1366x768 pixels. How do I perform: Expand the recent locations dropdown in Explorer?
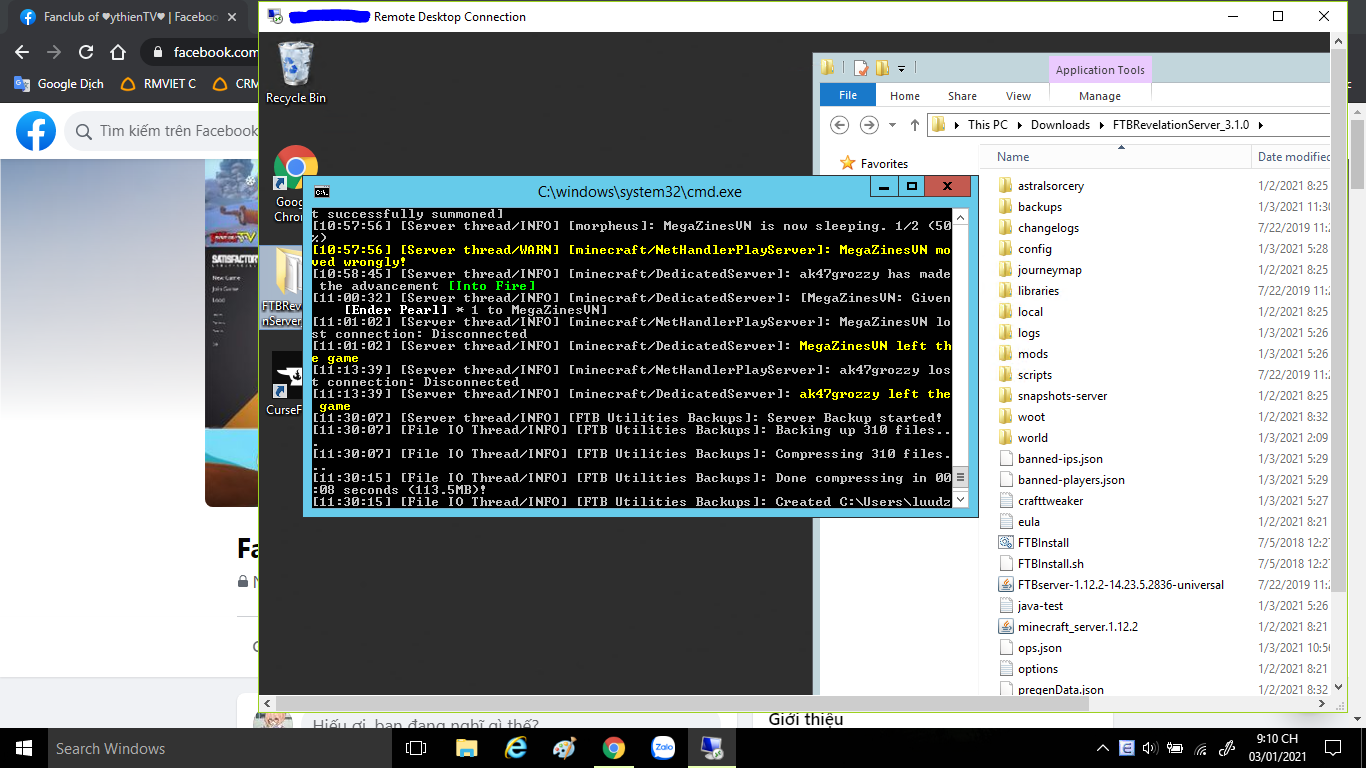coord(892,125)
